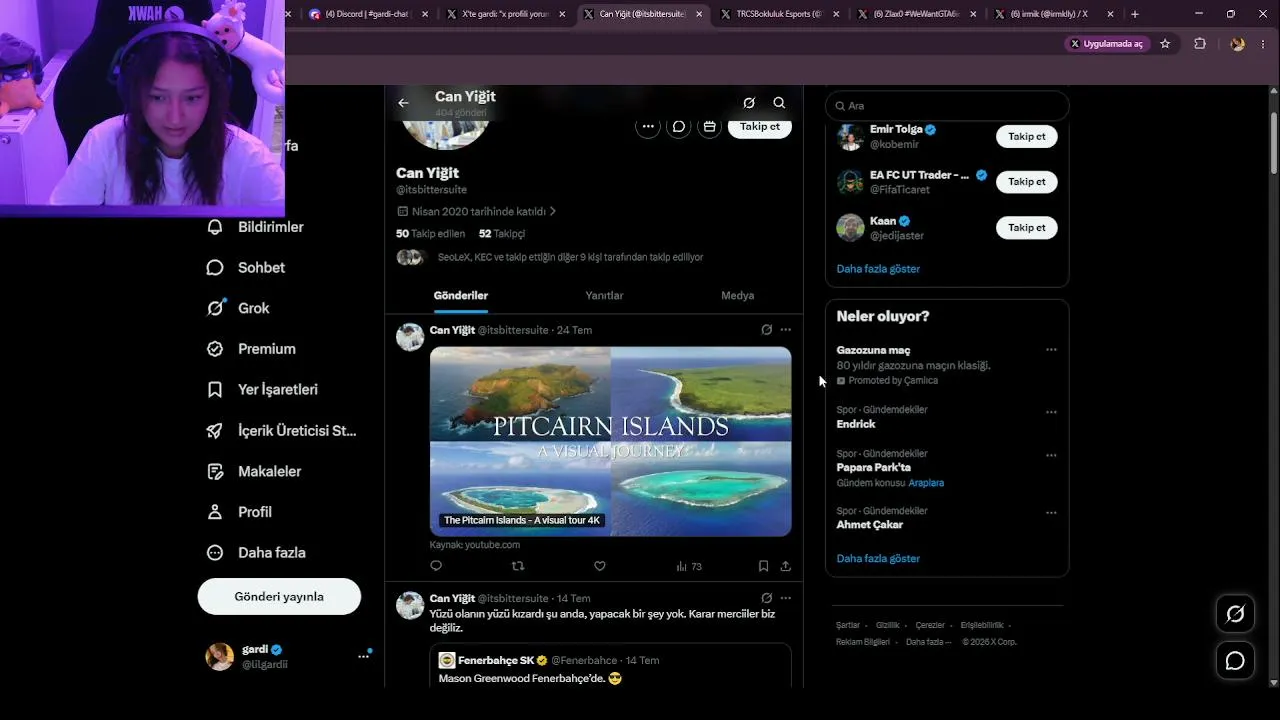Play the Pitcairn Islands video thumbnail
The height and width of the screenshot is (720, 1280).
pos(610,441)
